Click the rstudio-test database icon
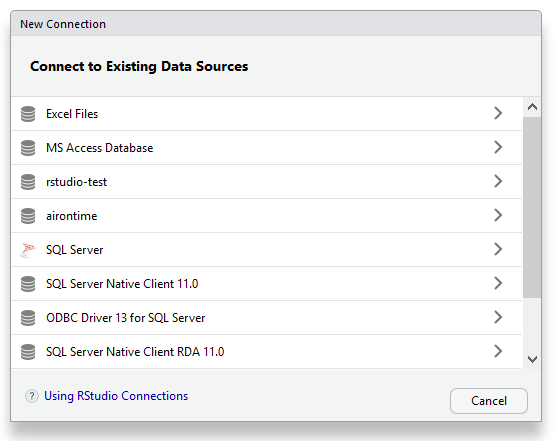Screen dimensions: 558x441 [28, 182]
